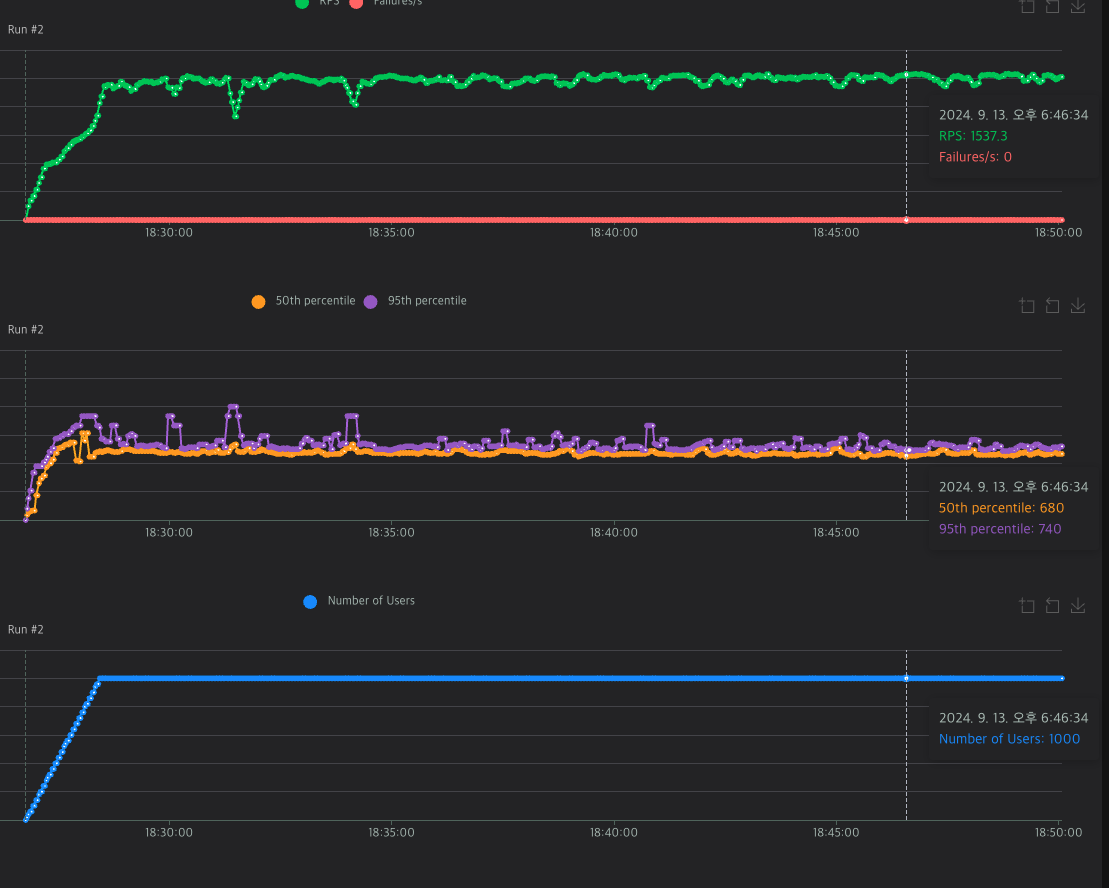Click 18:30:00 axis label on Users chart
Screen dimensions: 1109x888
click(169, 832)
